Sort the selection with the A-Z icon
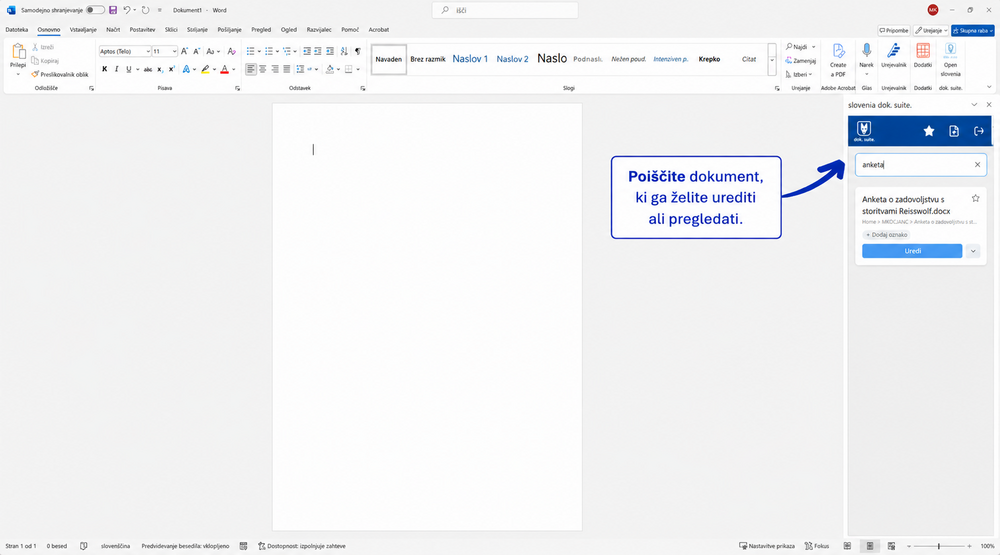Image resolution: width=1000 pixels, height=555 pixels. point(344,51)
